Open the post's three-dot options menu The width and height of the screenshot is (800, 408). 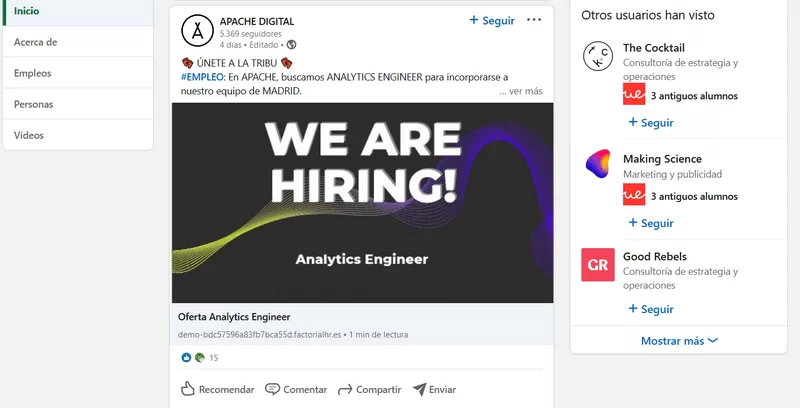[534, 20]
